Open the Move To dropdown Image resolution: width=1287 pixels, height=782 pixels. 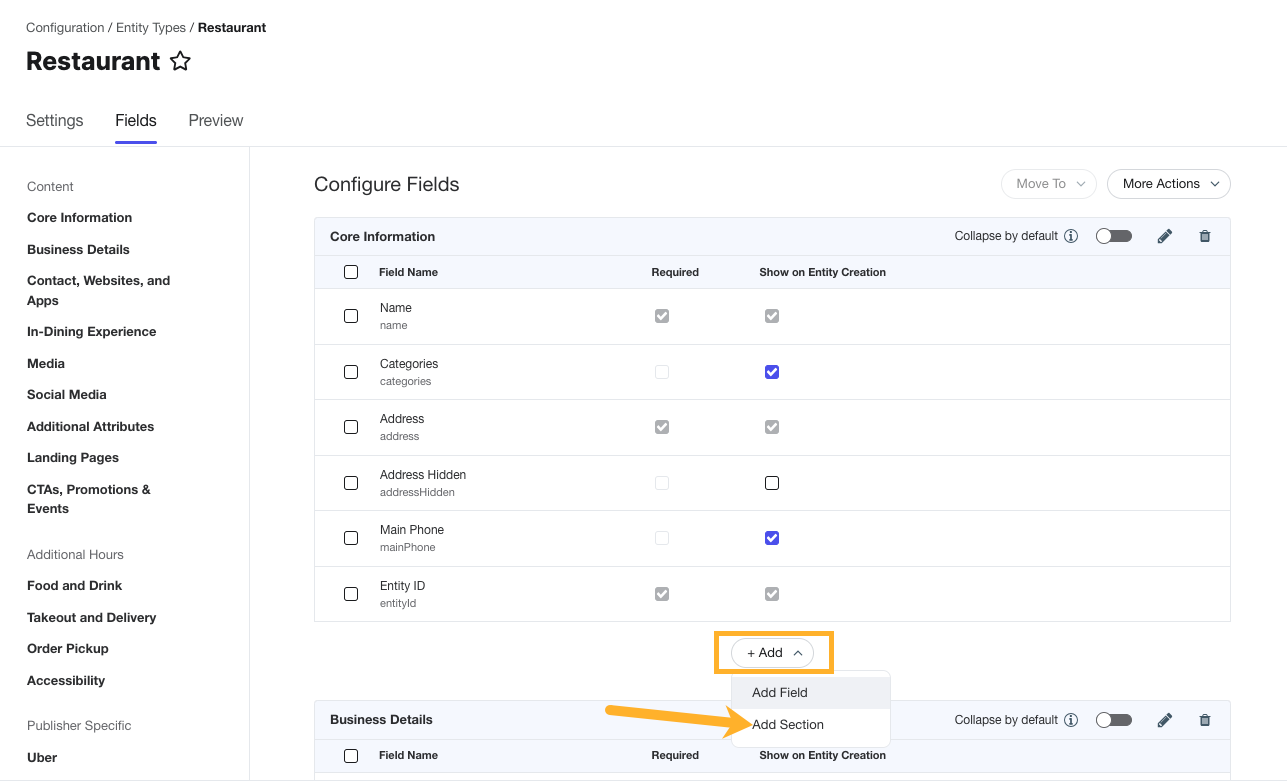tap(1048, 184)
